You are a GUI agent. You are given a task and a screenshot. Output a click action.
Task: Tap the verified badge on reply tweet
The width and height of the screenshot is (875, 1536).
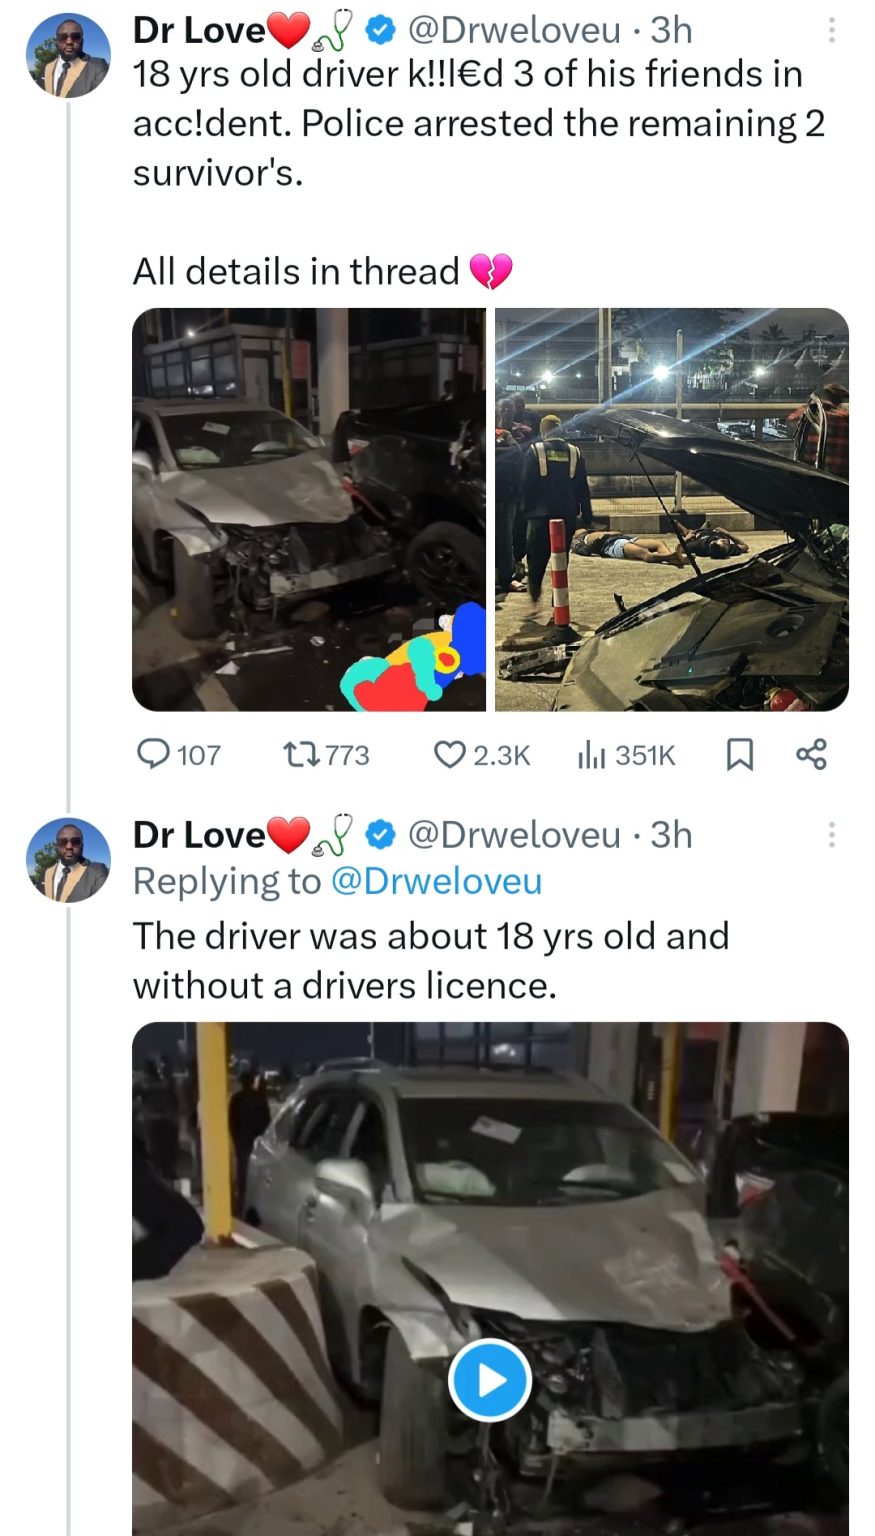coord(380,834)
